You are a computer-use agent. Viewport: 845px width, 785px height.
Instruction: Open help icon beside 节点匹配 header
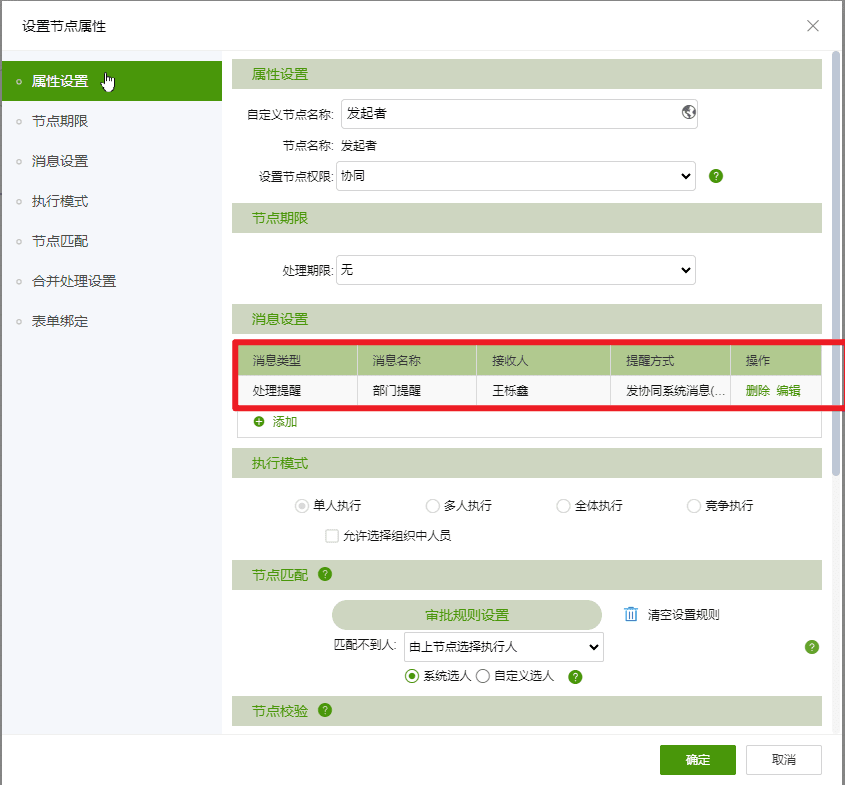325,574
